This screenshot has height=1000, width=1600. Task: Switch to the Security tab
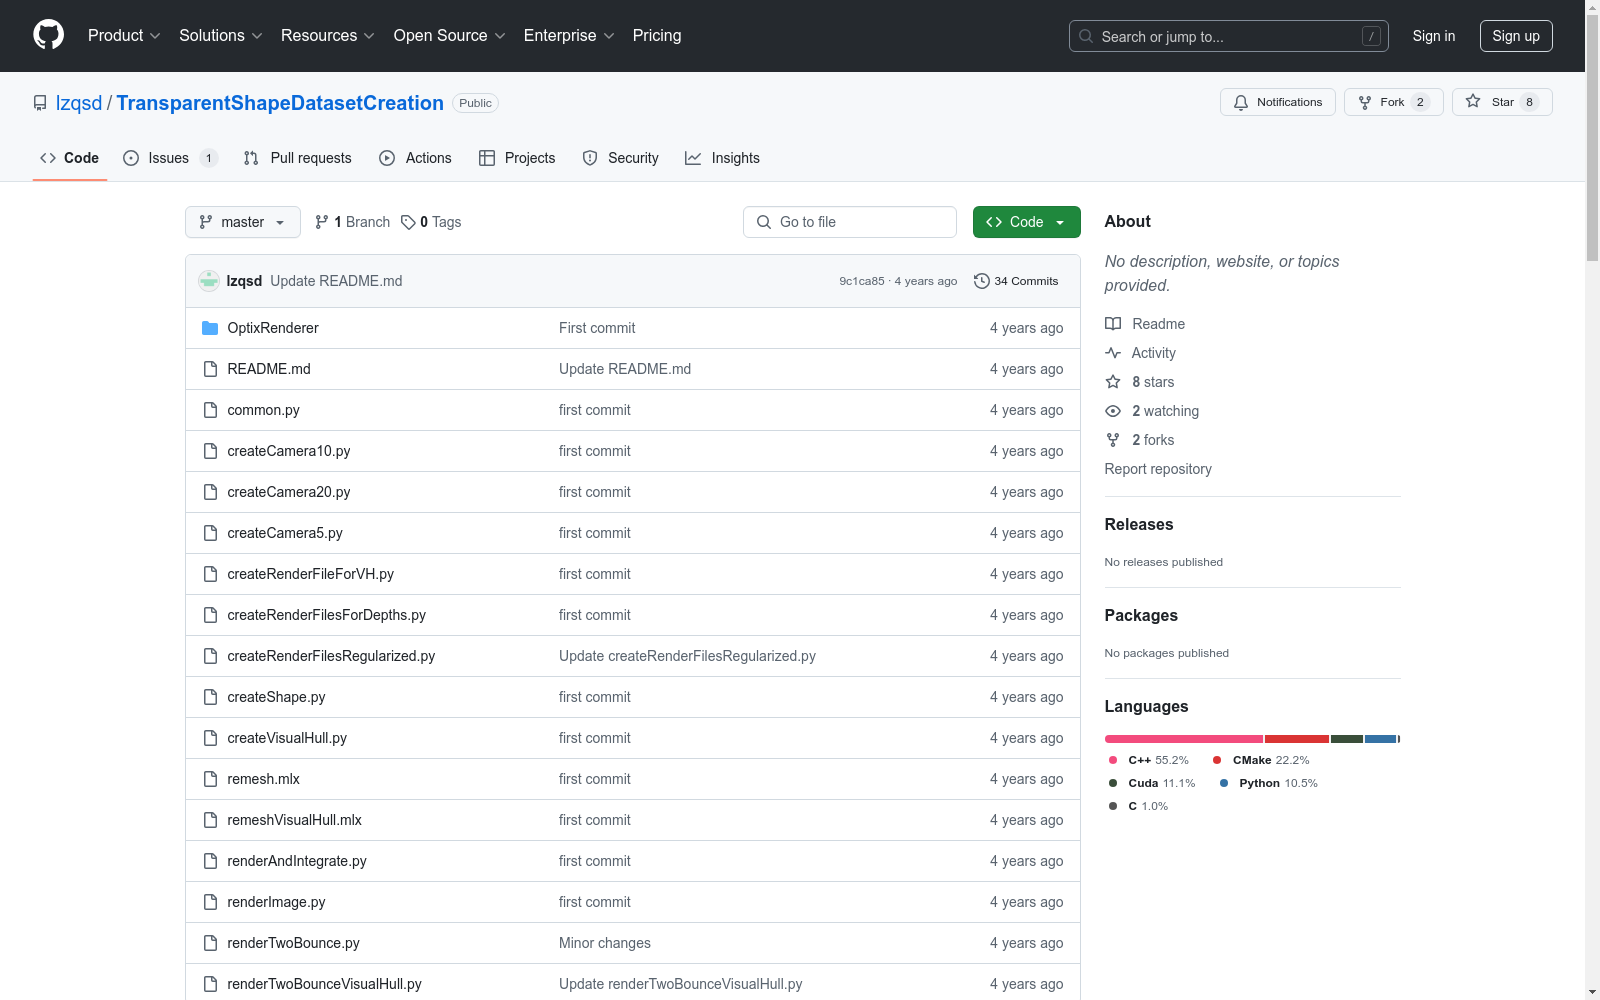(621, 158)
